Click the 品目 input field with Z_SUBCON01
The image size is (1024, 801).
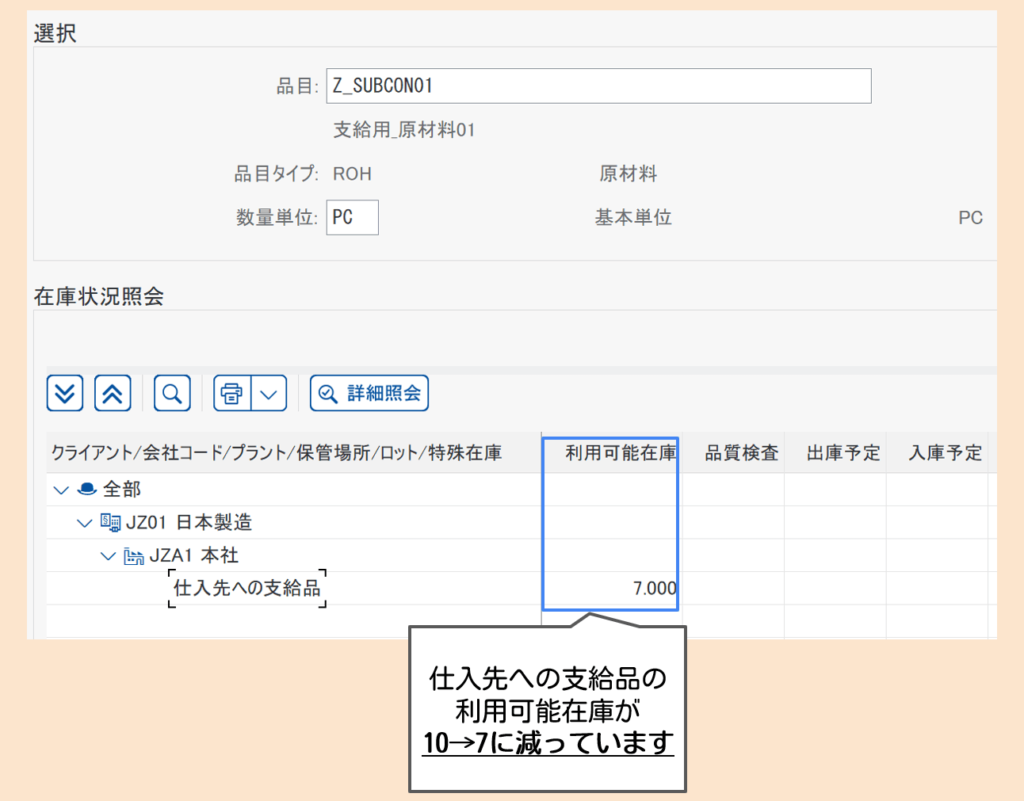click(x=598, y=86)
